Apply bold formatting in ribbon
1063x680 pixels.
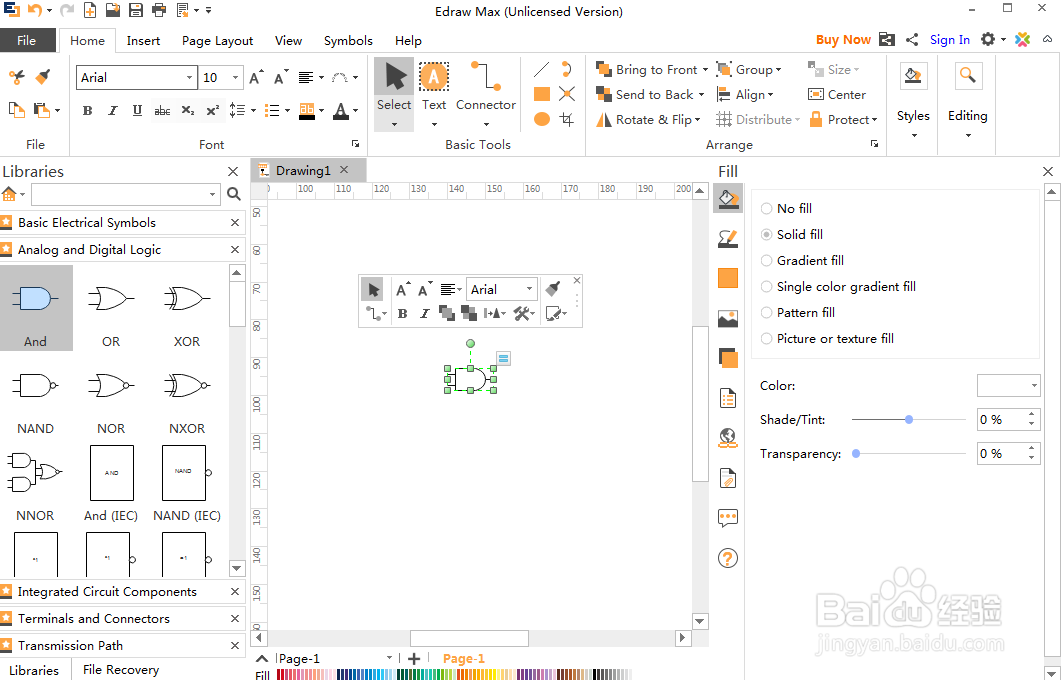click(87, 111)
